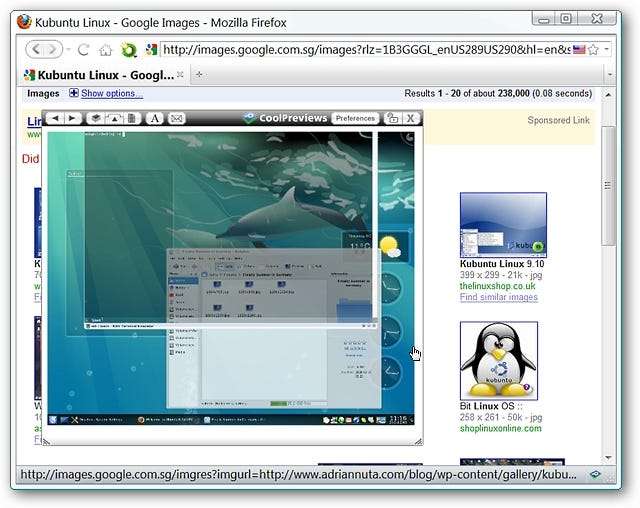Click the Find similar images link
The image size is (640, 508).
click(498, 297)
